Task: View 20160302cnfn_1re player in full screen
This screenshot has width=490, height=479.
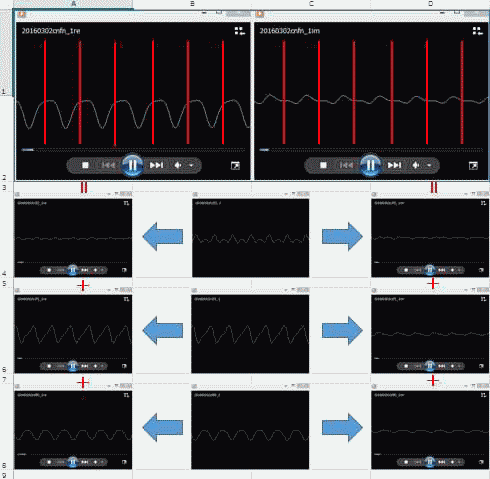Action: tap(235, 165)
